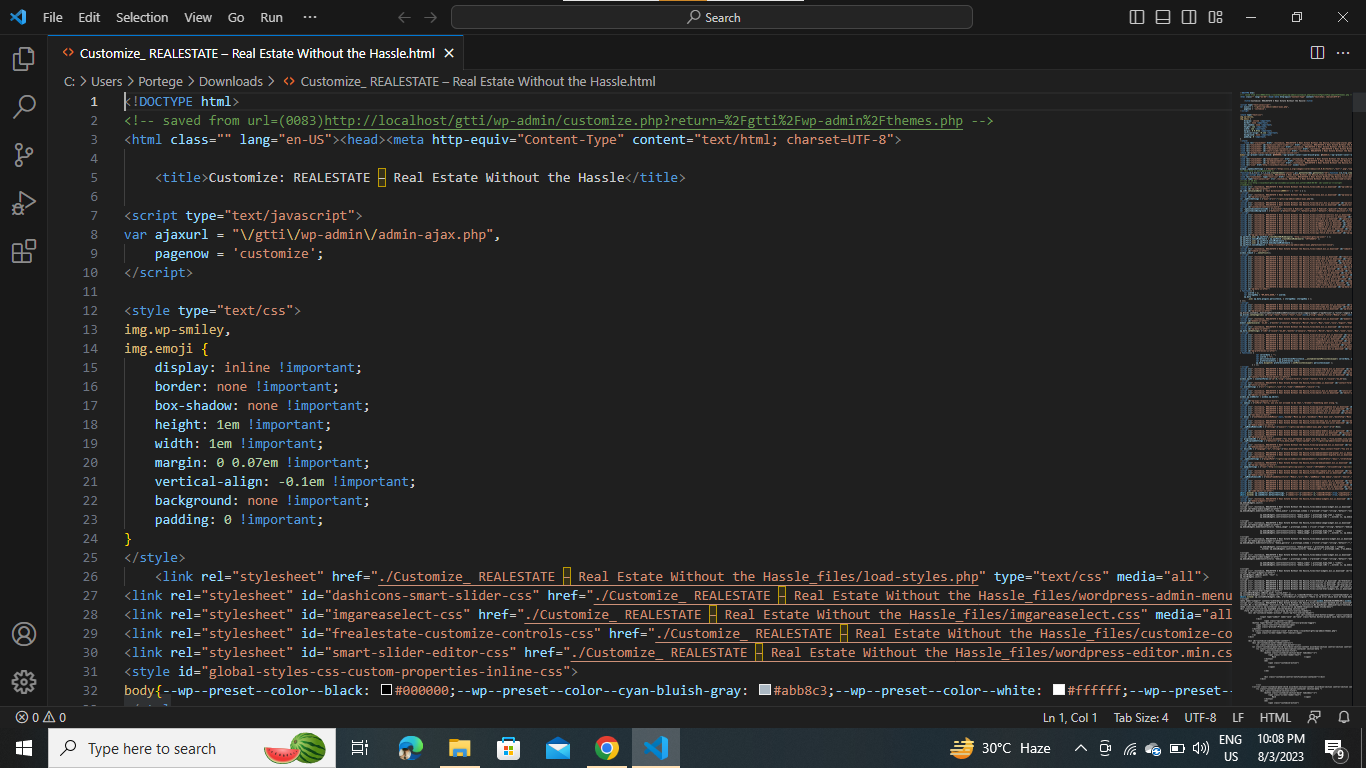Open the load-styles.php href link
Screen dimensions: 1366x768
point(679,577)
